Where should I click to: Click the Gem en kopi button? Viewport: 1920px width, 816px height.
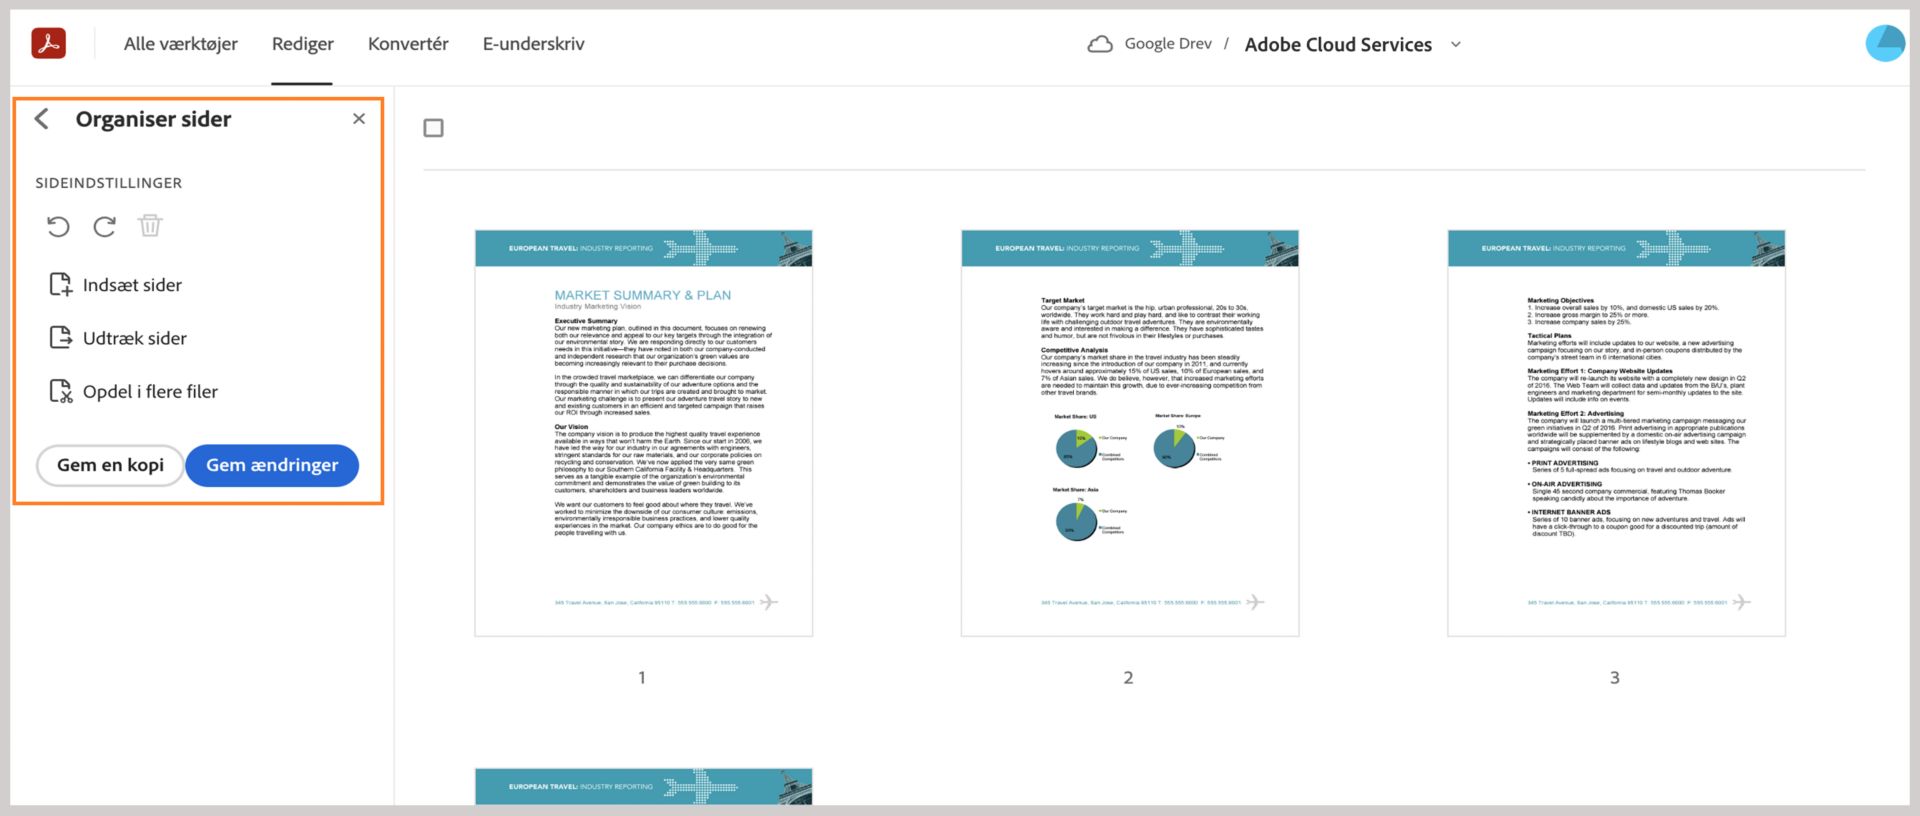(110, 465)
